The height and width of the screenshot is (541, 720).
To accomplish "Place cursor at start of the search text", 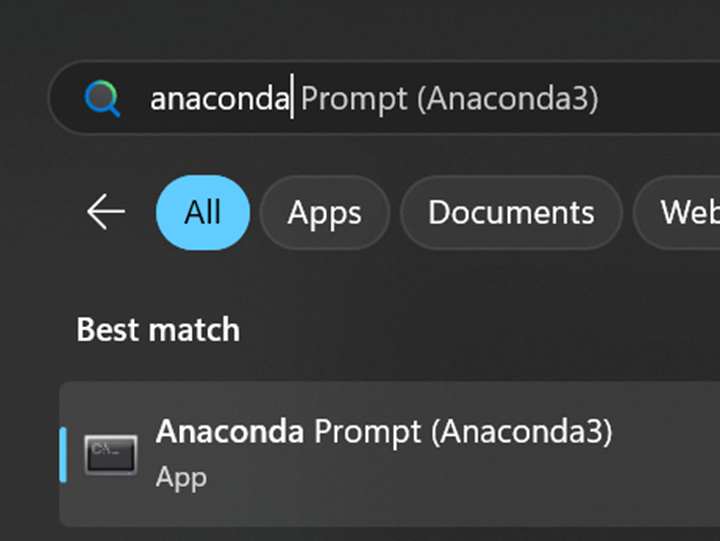I will (x=151, y=99).
